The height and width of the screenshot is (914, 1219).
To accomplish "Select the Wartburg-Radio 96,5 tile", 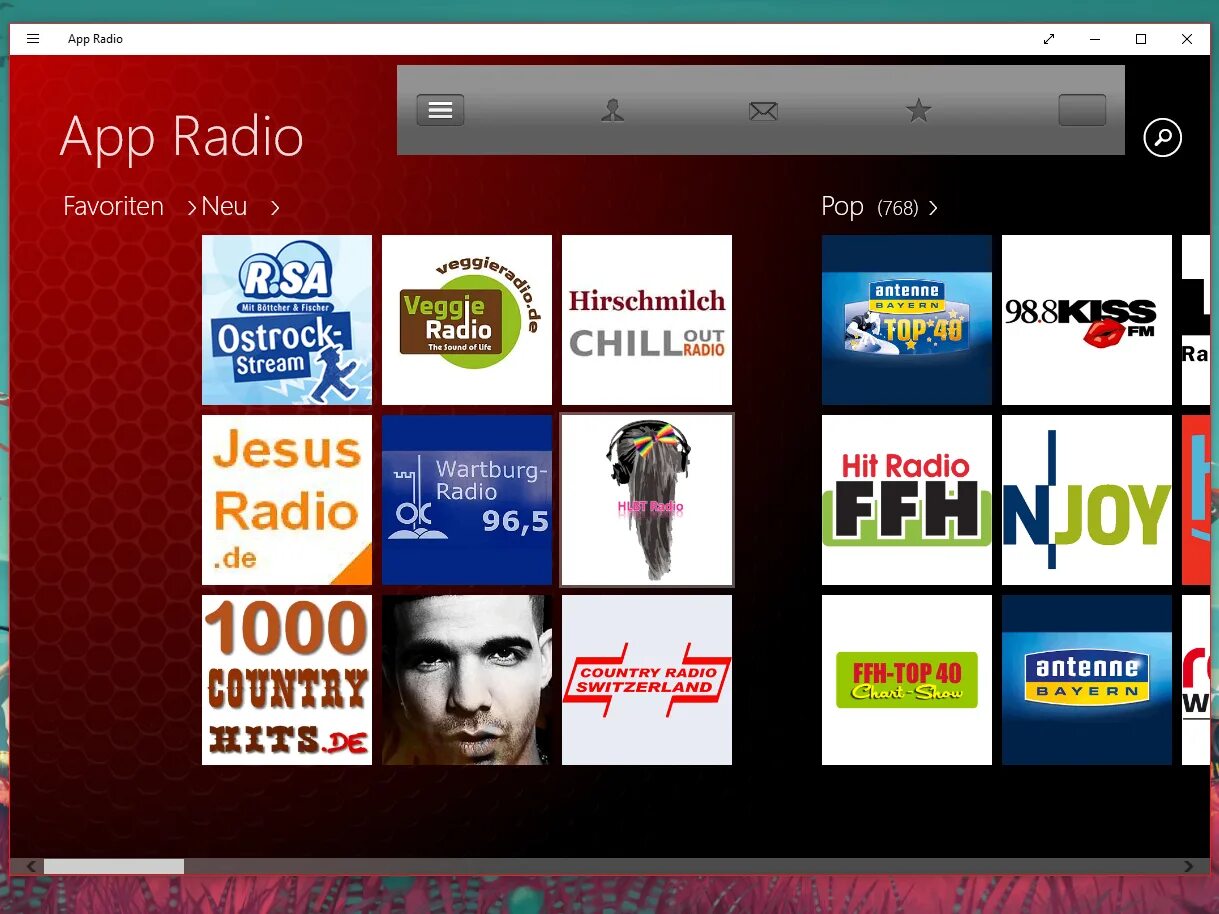I will pos(467,500).
